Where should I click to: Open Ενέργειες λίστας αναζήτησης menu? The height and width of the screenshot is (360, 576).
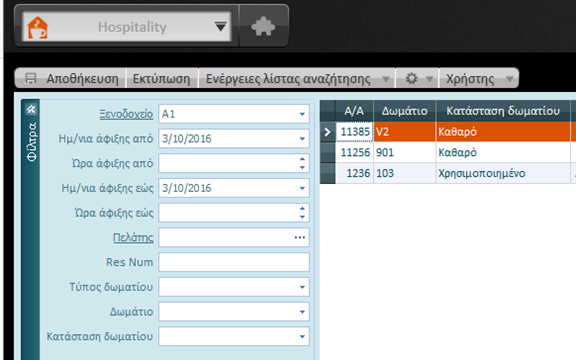click(x=288, y=78)
